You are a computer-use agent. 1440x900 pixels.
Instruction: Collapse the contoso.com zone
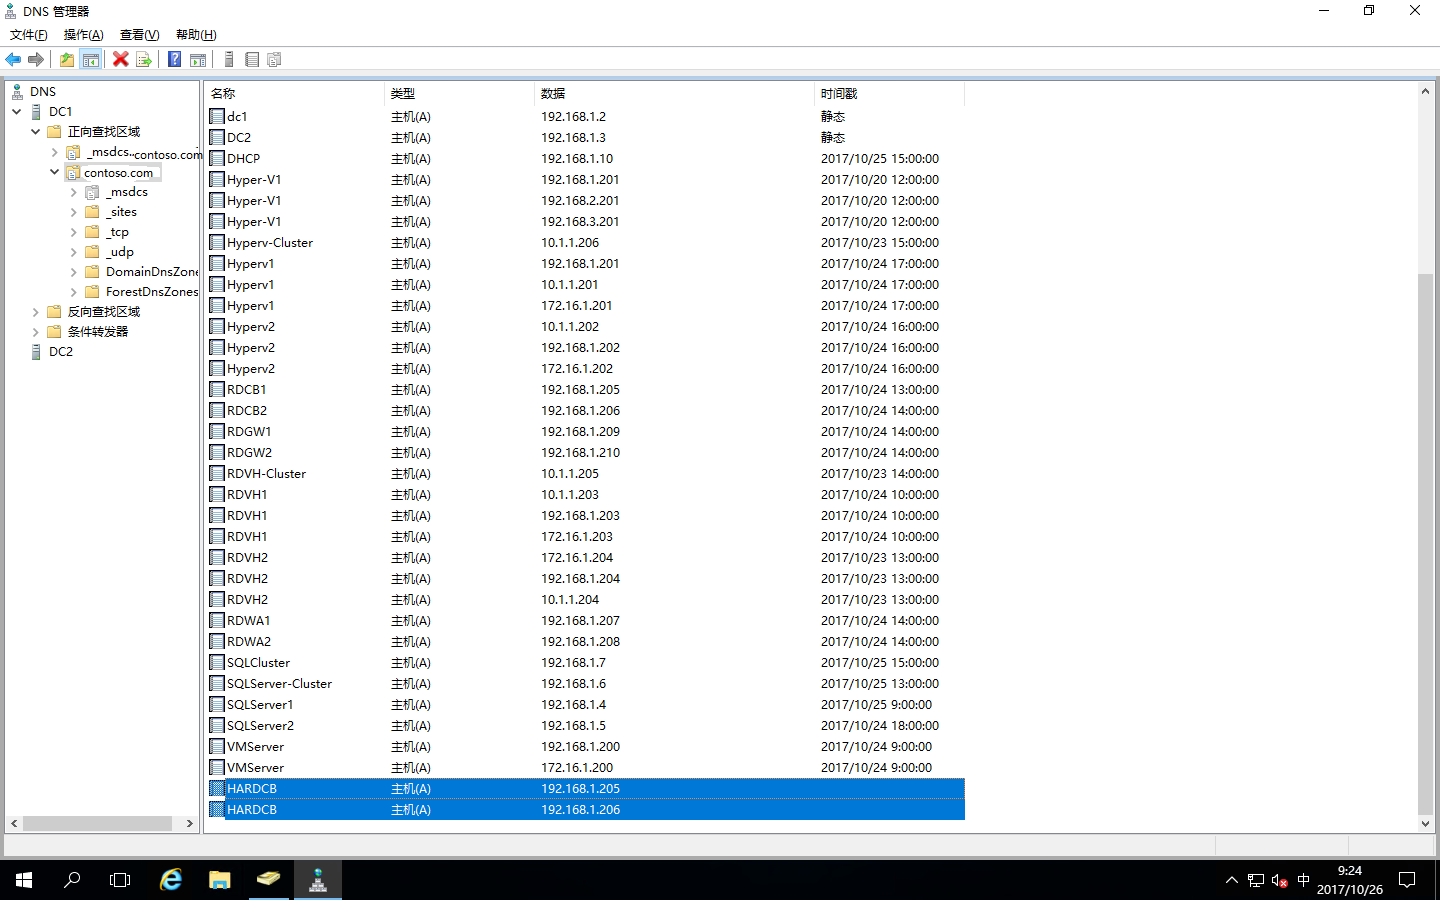55,172
